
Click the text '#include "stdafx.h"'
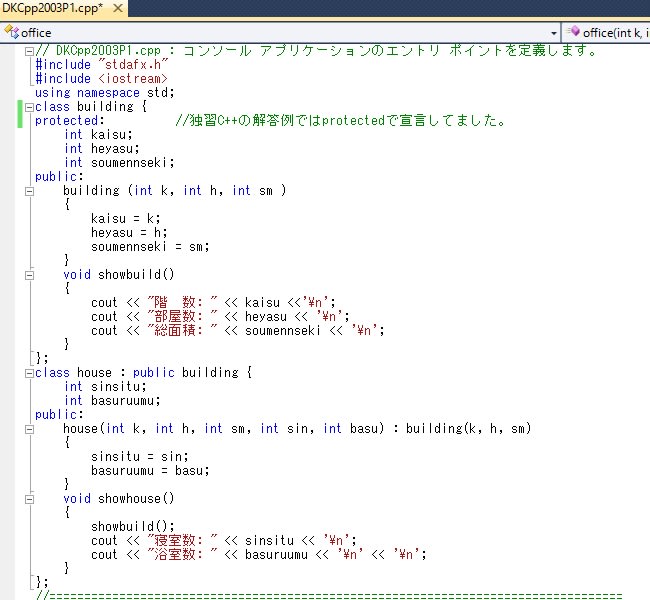click(102, 65)
